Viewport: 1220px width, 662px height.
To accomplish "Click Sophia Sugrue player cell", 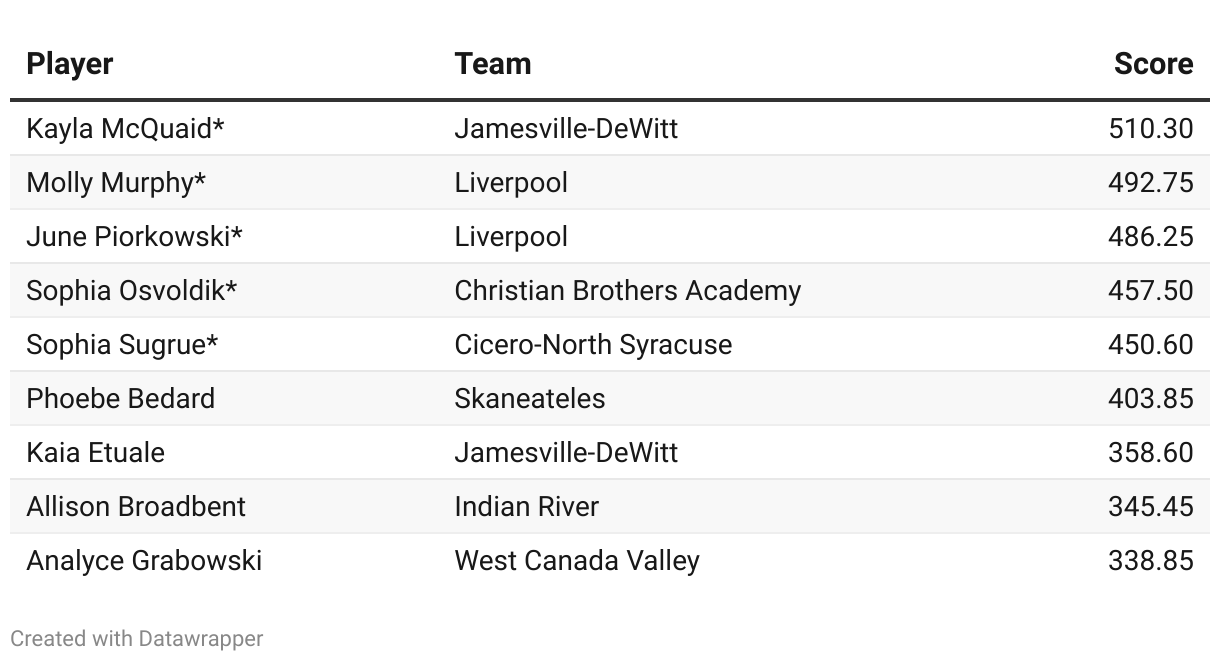I will (x=123, y=345).
